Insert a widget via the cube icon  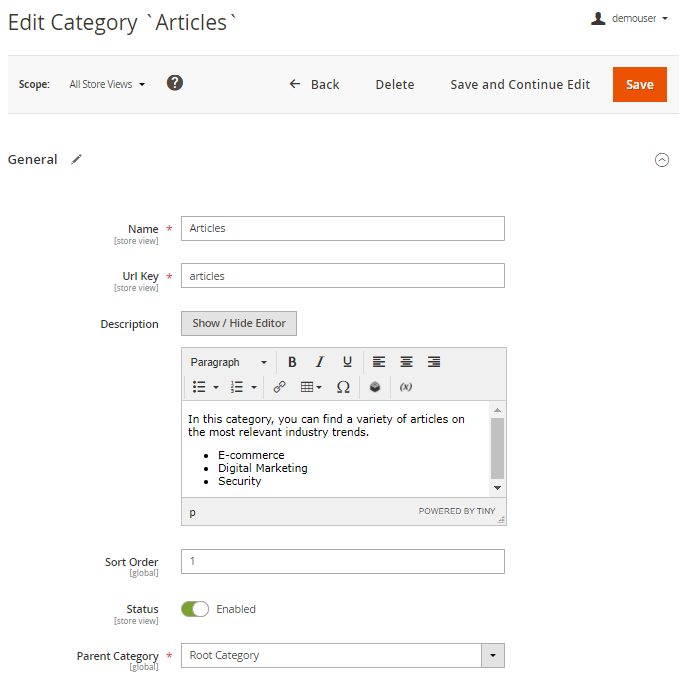[x=375, y=387]
